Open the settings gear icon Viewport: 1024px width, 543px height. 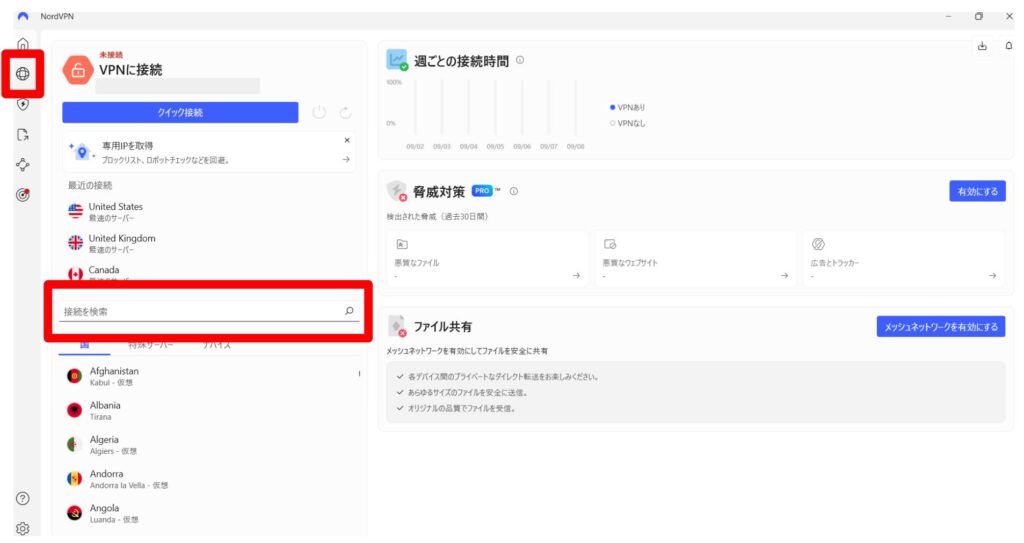click(x=23, y=529)
